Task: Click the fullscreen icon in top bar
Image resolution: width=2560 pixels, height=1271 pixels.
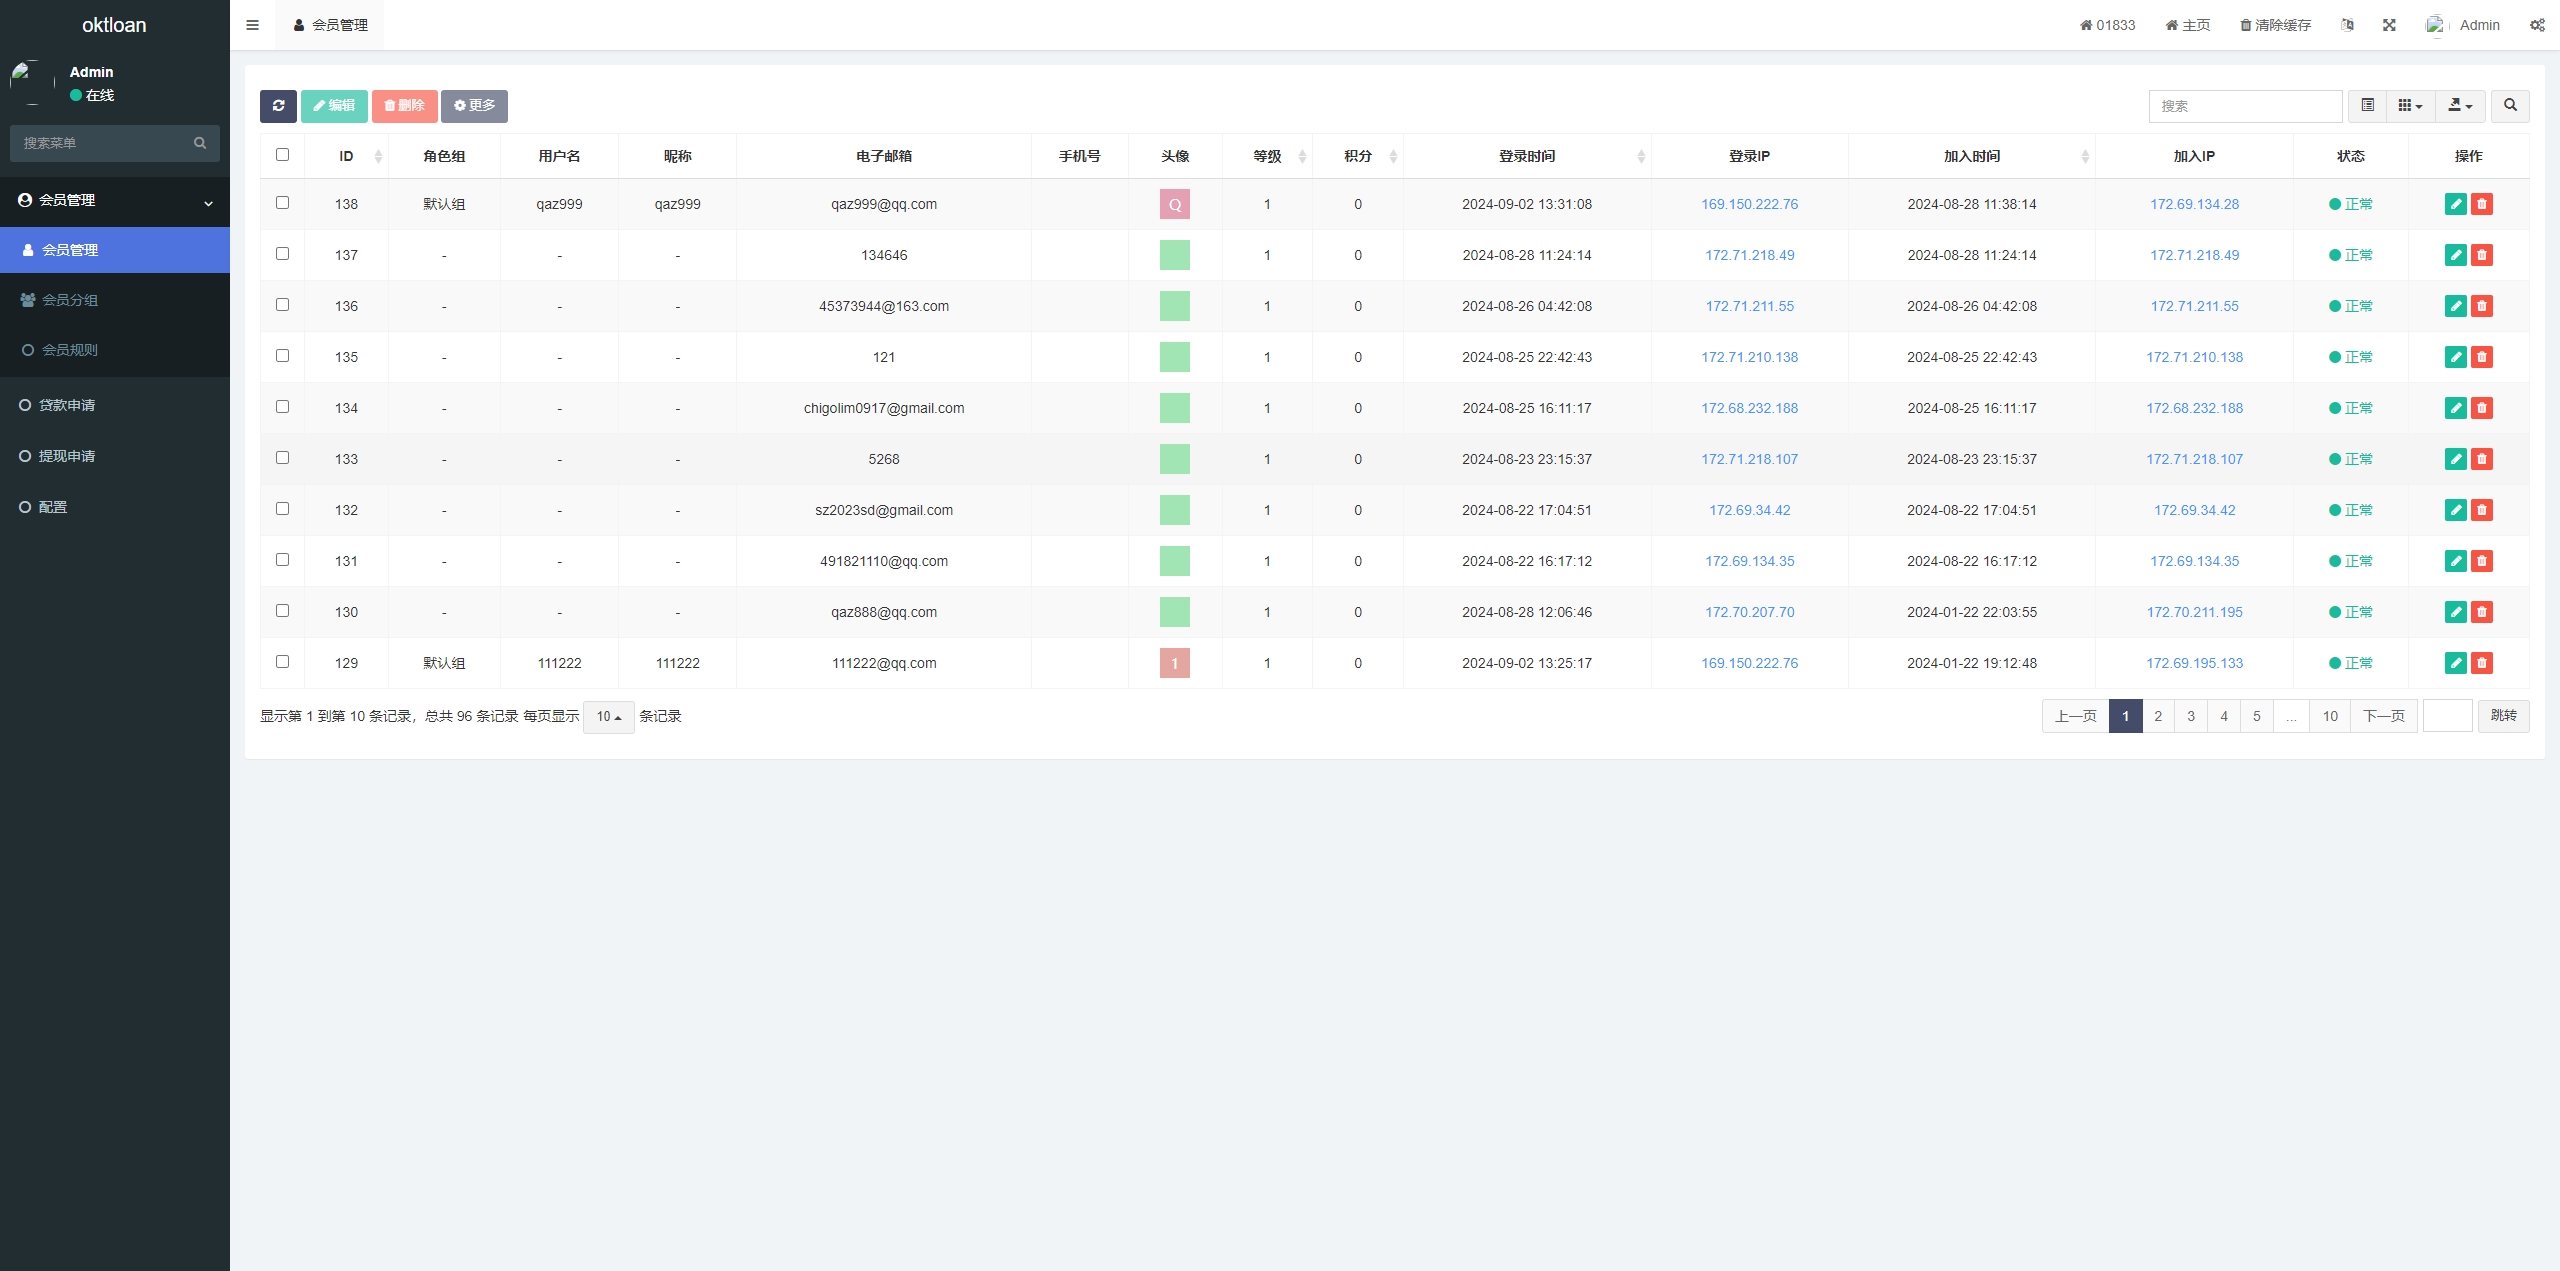Action: [2389, 25]
